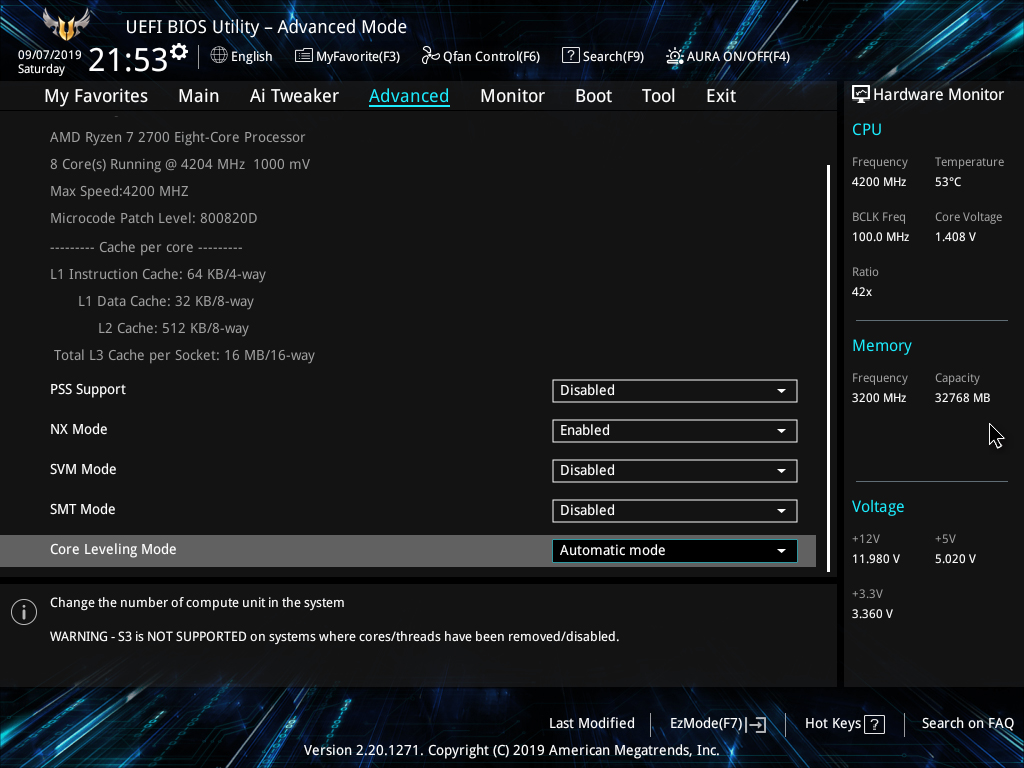Select the SVM Mode label
The height and width of the screenshot is (768, 1024).
[x=83, y=470]
